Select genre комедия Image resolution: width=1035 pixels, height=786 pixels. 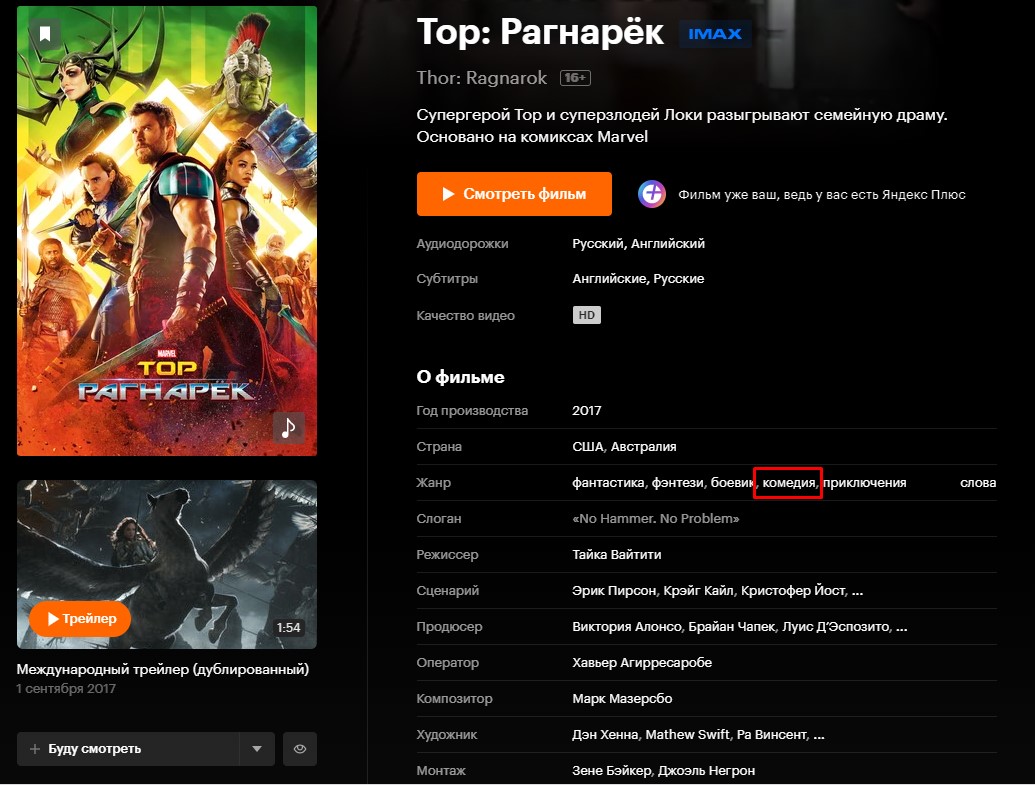click(x=788, y=482)
